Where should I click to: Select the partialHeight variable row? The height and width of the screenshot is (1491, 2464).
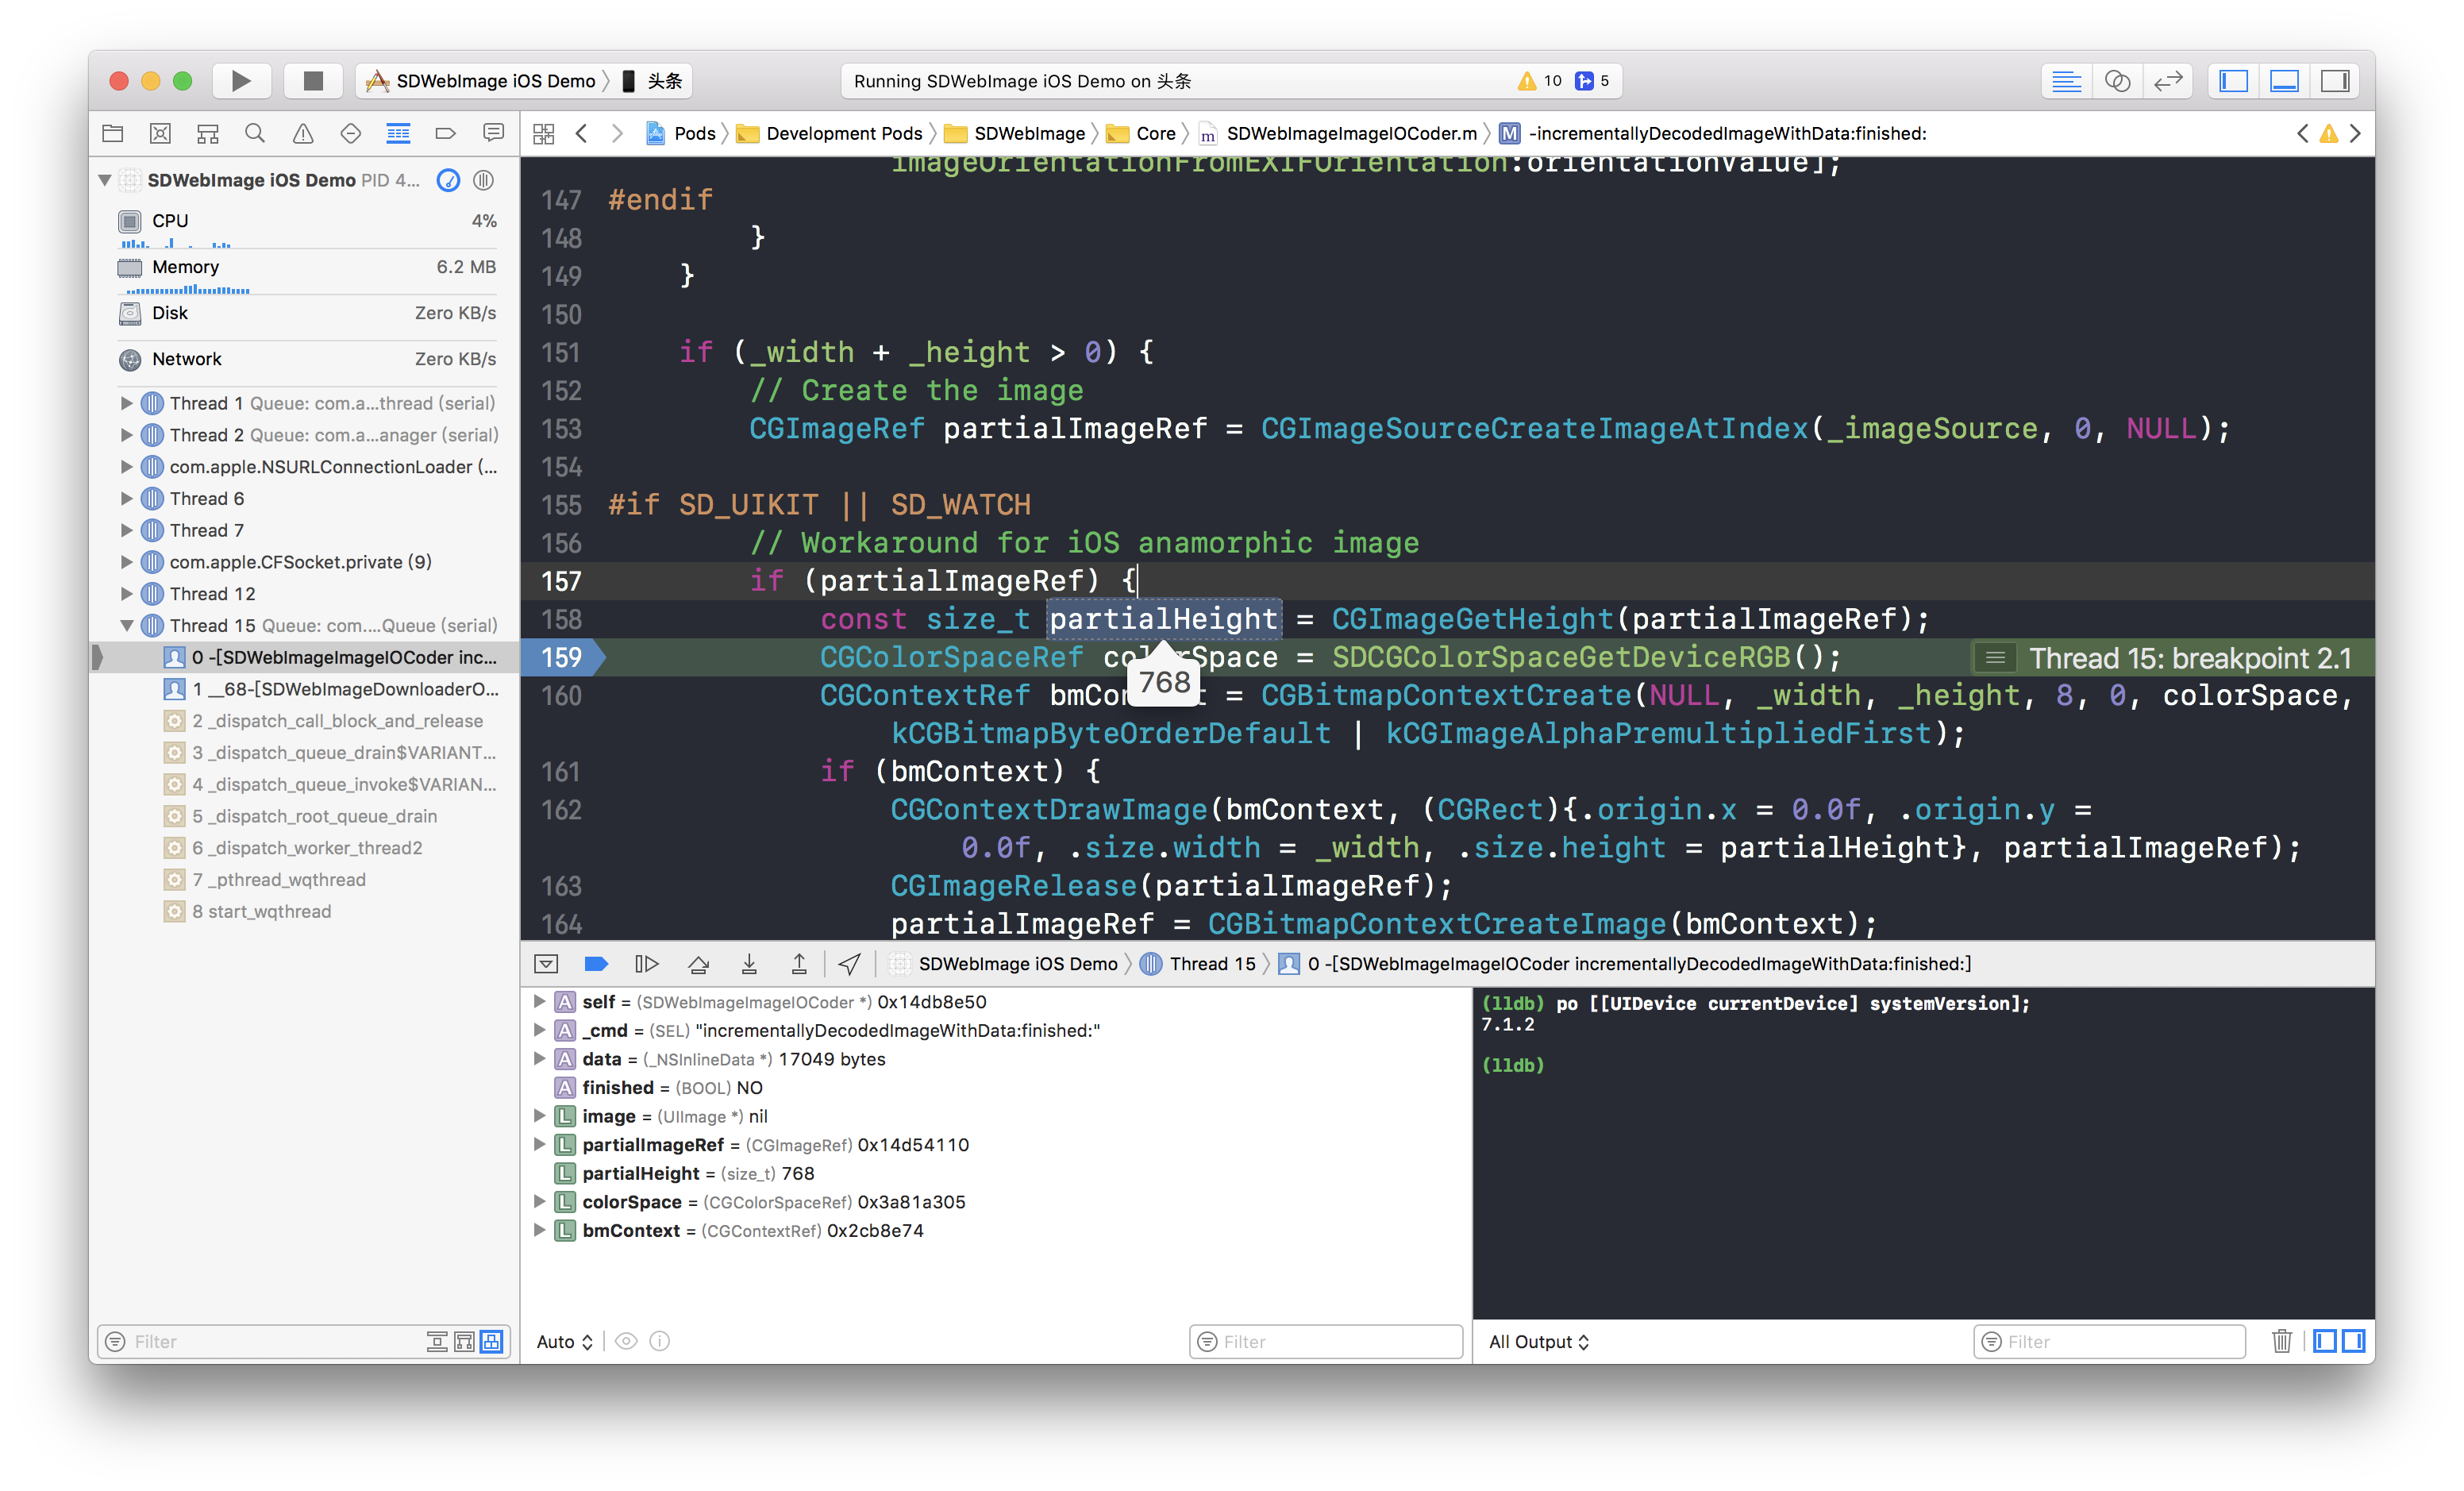[995, 1174]
